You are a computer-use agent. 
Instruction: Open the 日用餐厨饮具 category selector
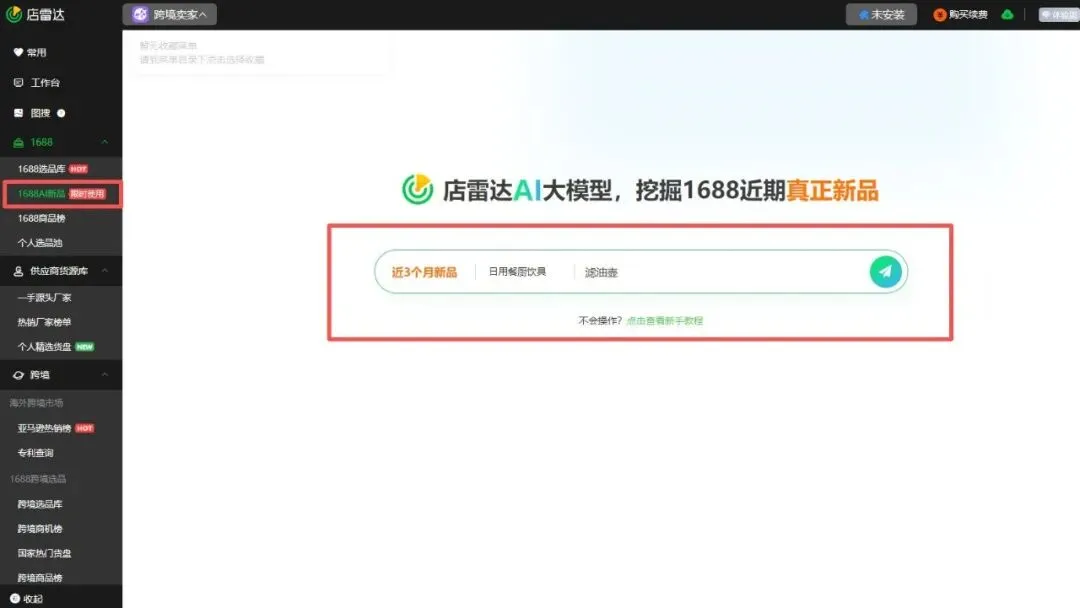click(517, 272)
